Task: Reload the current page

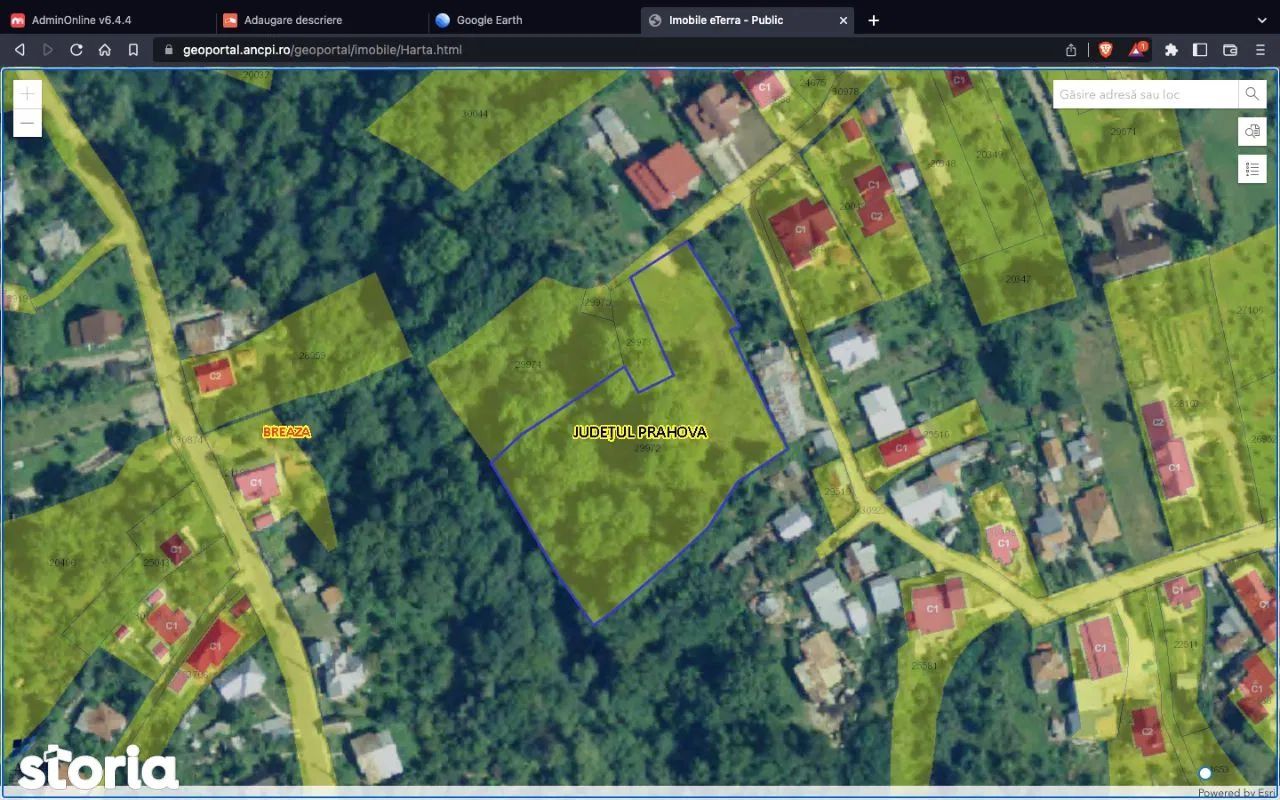Action: [76, 49]
